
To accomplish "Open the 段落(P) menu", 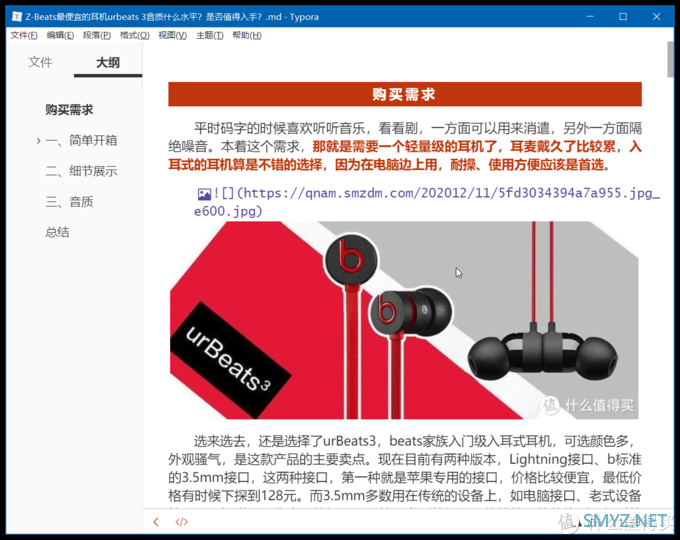I will pyautogui.click(x=97, y=35).
